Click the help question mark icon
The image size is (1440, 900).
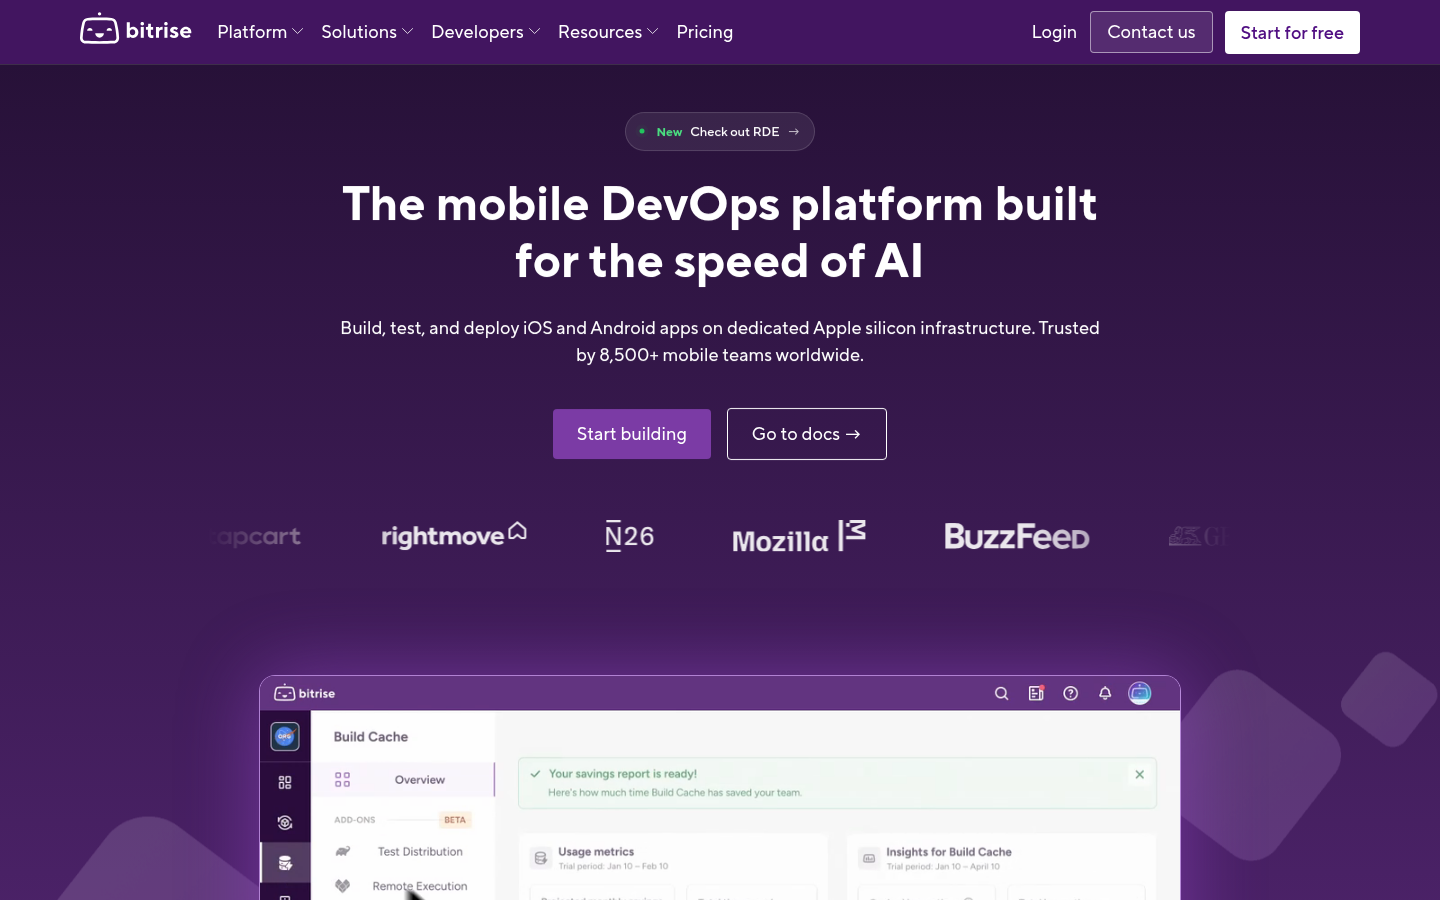(x=1070, y=693)
